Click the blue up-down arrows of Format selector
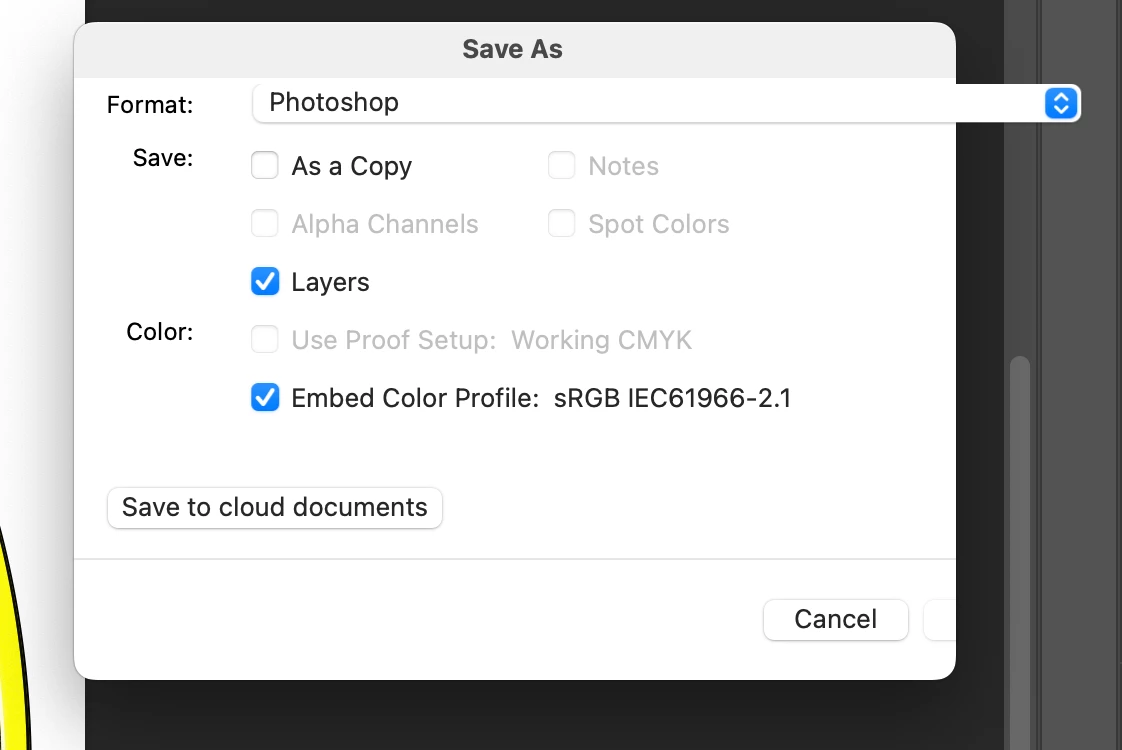 pos(1060,103)
